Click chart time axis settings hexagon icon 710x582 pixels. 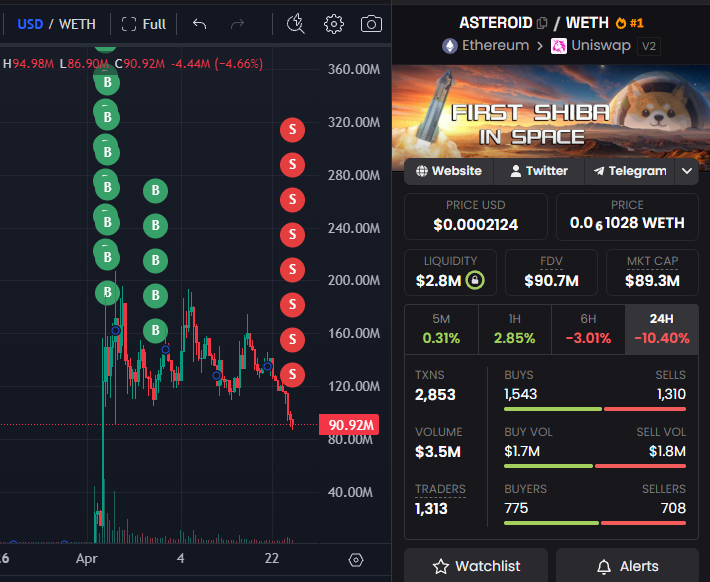pos(356,560)
